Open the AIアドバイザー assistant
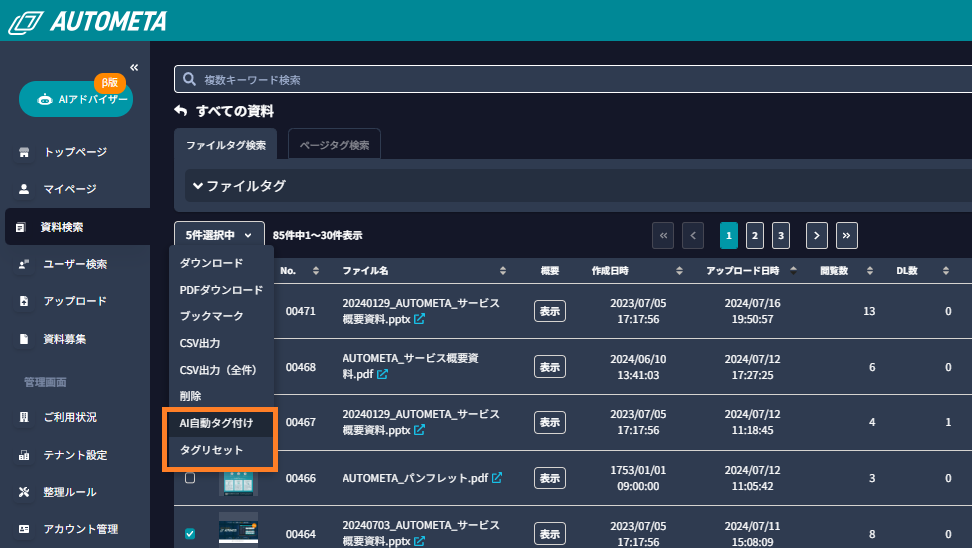Screen dimensions: 972x548 point(76,99)
